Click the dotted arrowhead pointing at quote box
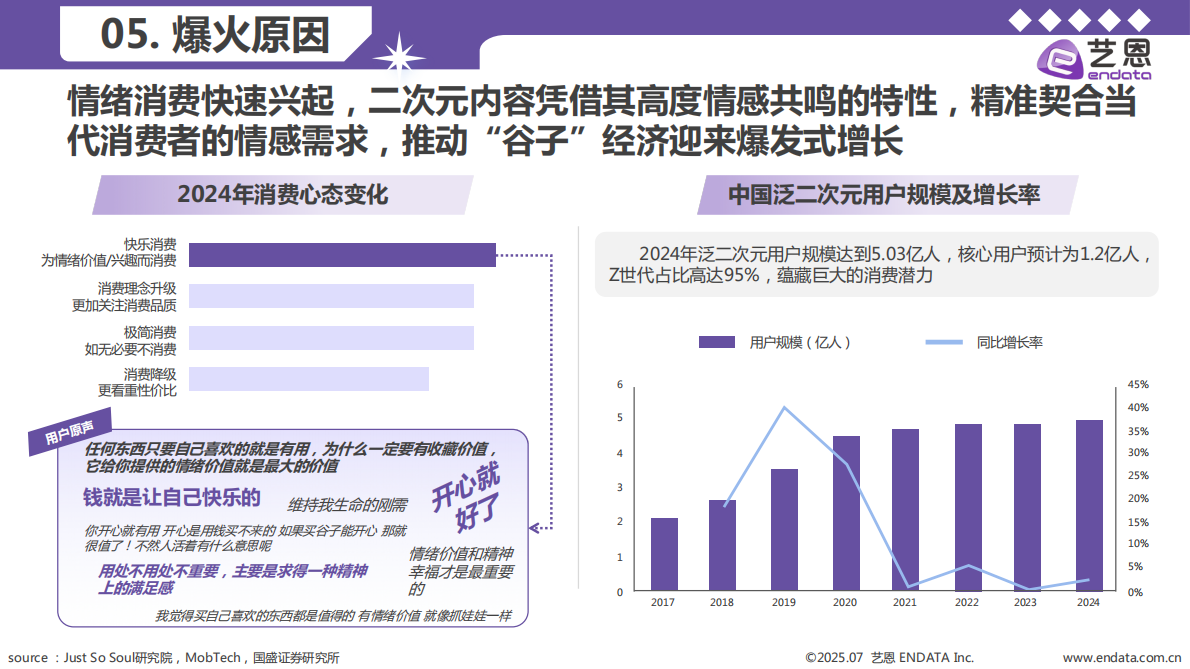 click(x=534, y=527)
